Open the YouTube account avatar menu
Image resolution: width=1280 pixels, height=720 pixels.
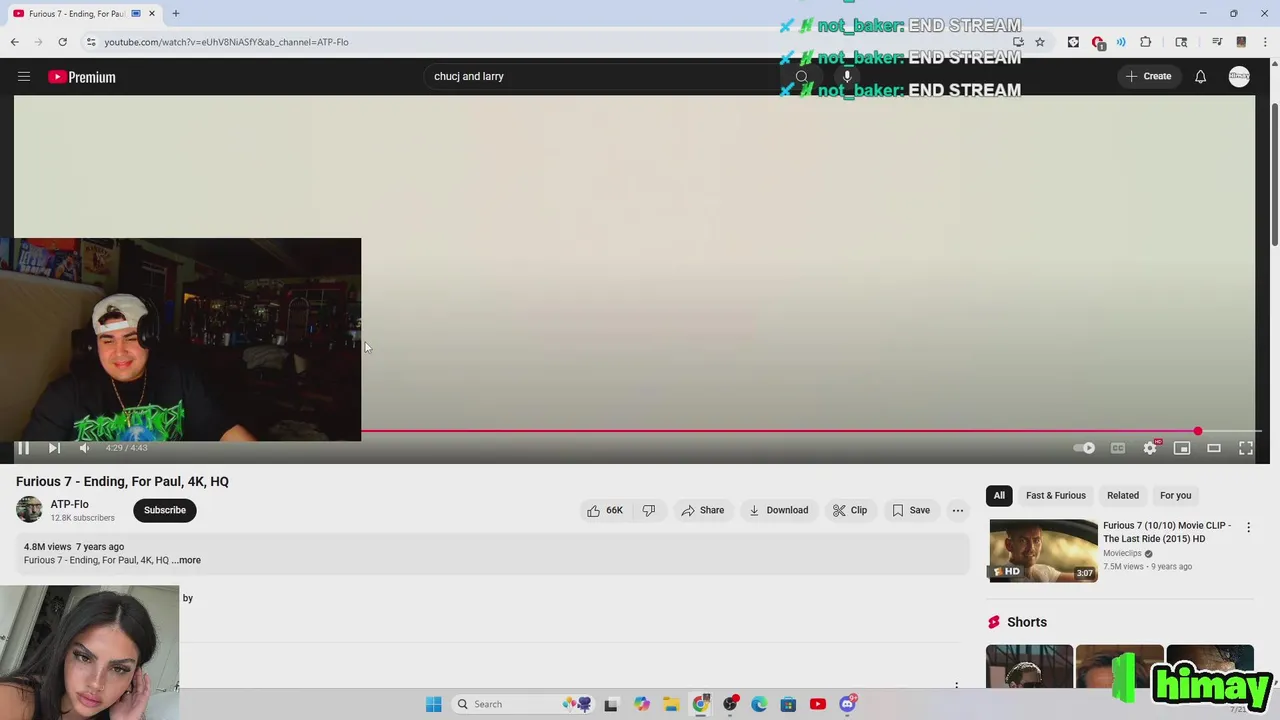pos(1239,76)
